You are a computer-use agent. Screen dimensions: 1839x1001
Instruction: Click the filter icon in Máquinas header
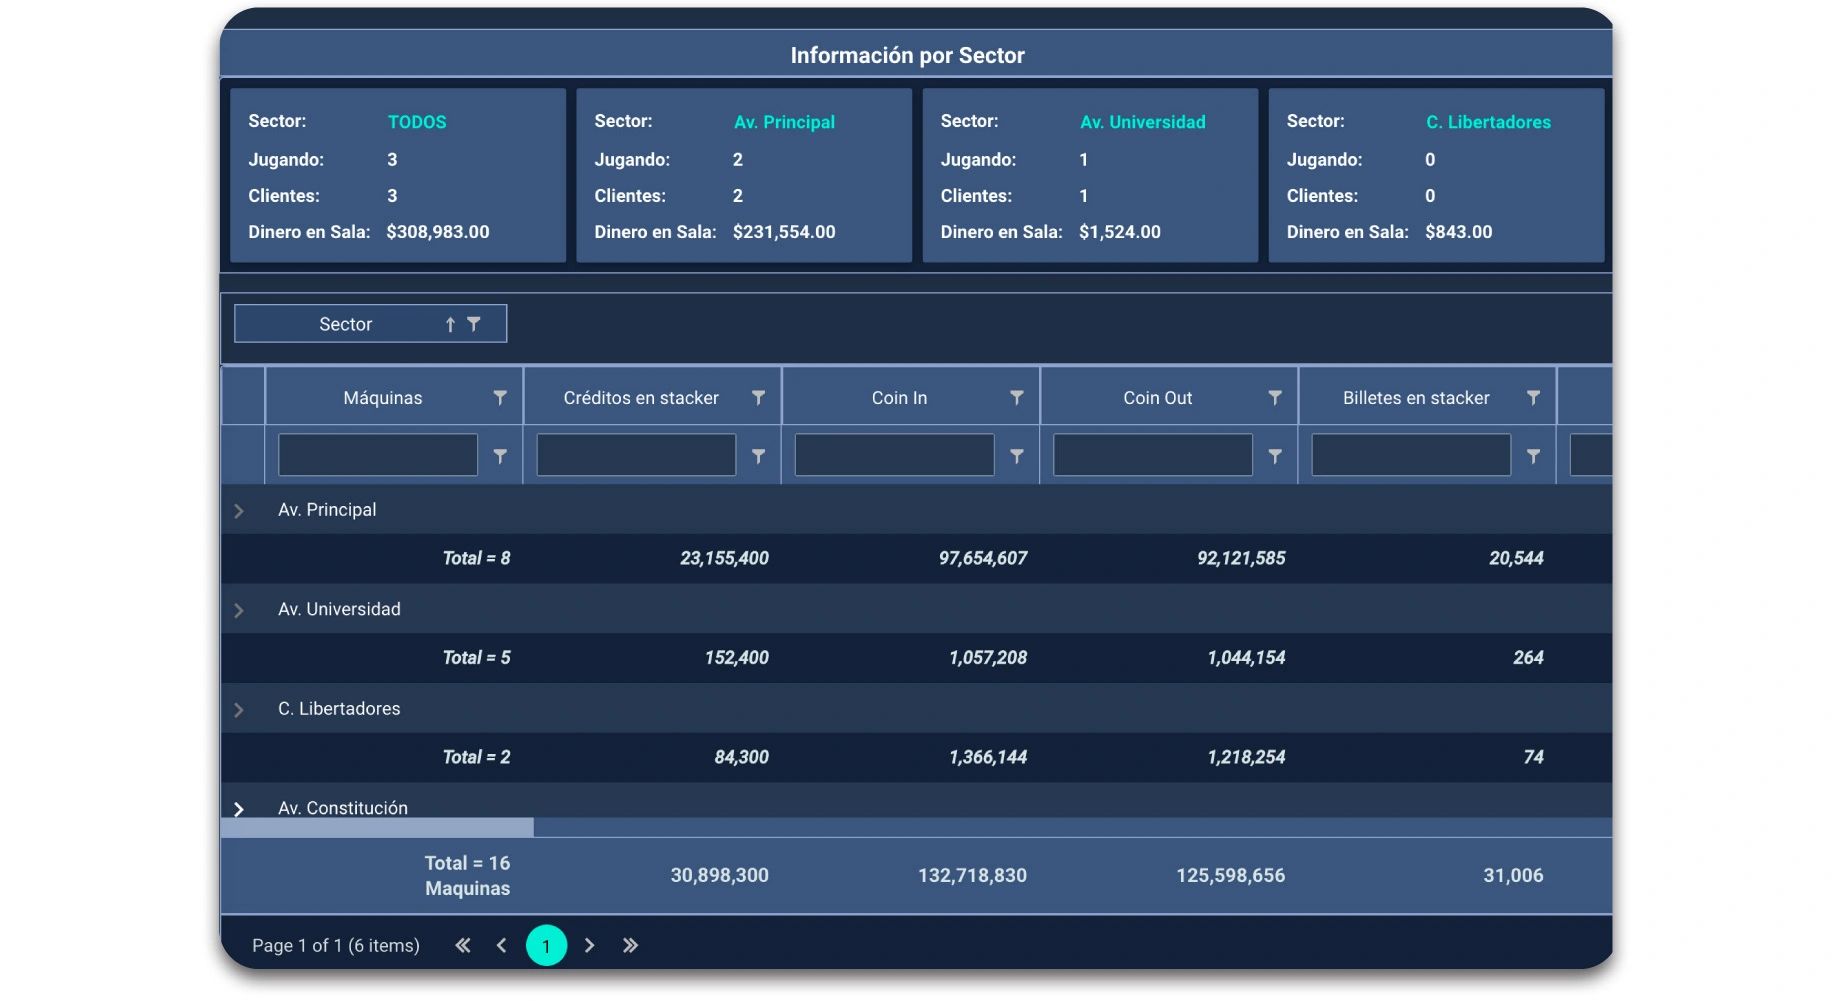500,398
